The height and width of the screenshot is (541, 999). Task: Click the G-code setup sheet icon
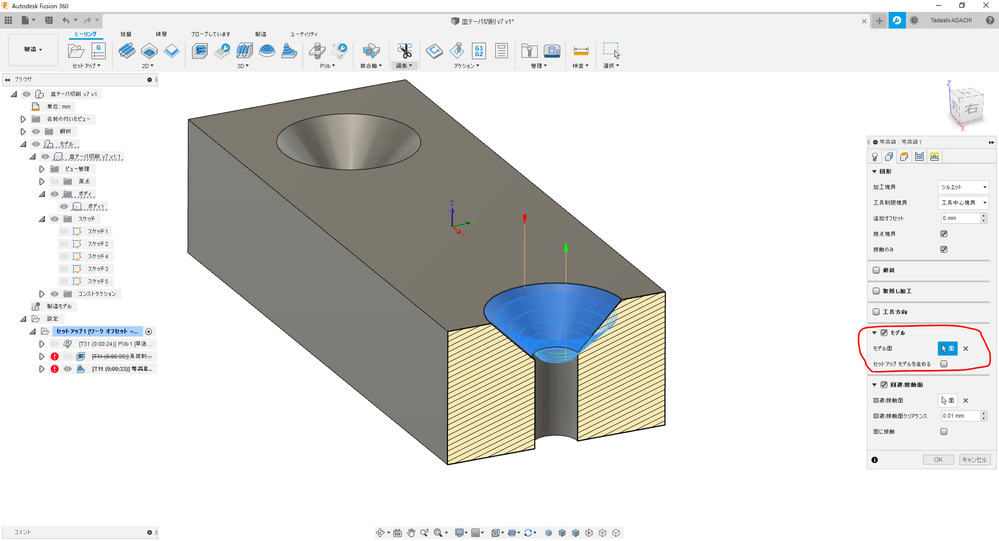click(x=98, y=51)
